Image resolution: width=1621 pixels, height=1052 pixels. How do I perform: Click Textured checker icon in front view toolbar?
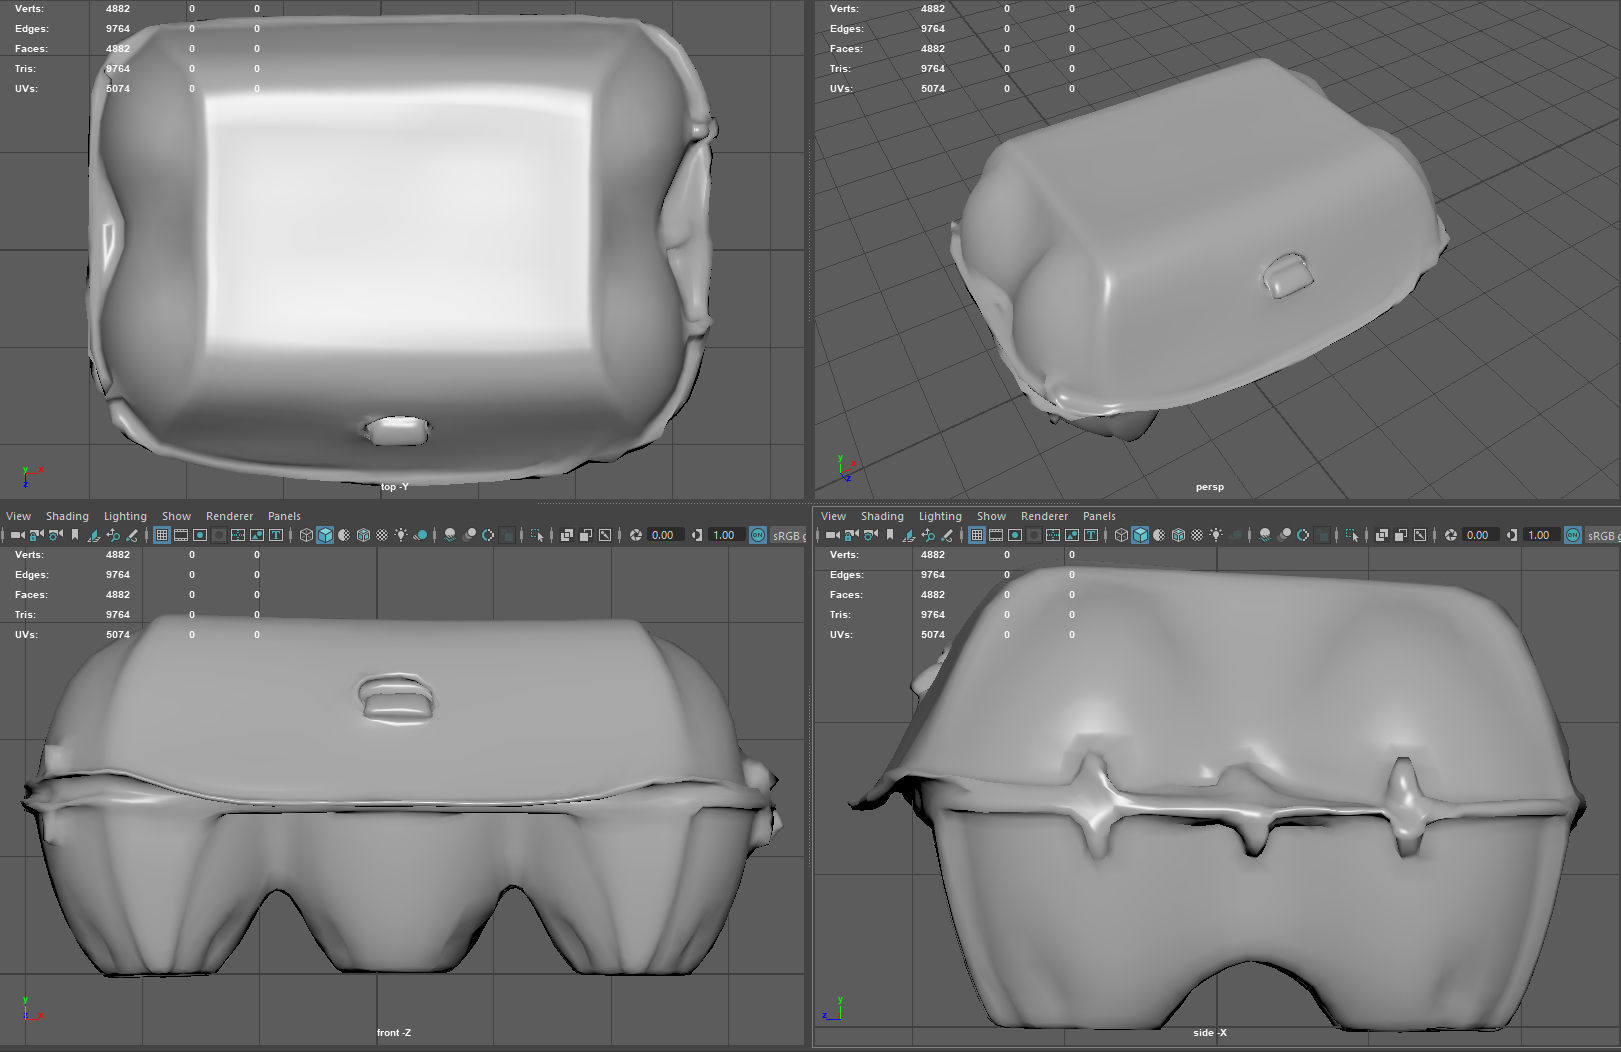point(382,535)
